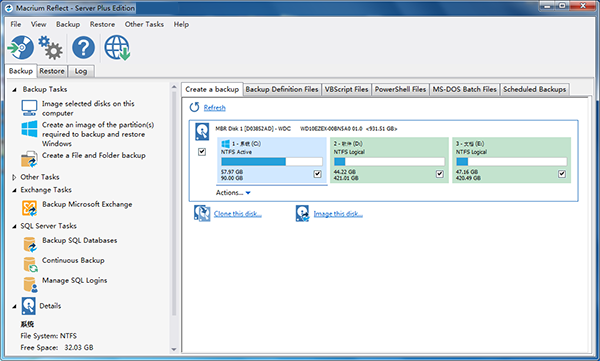This screenshot has width=600, height=361.
Task: Expand the Other Tasks tree section
Action: click(14, 177)
